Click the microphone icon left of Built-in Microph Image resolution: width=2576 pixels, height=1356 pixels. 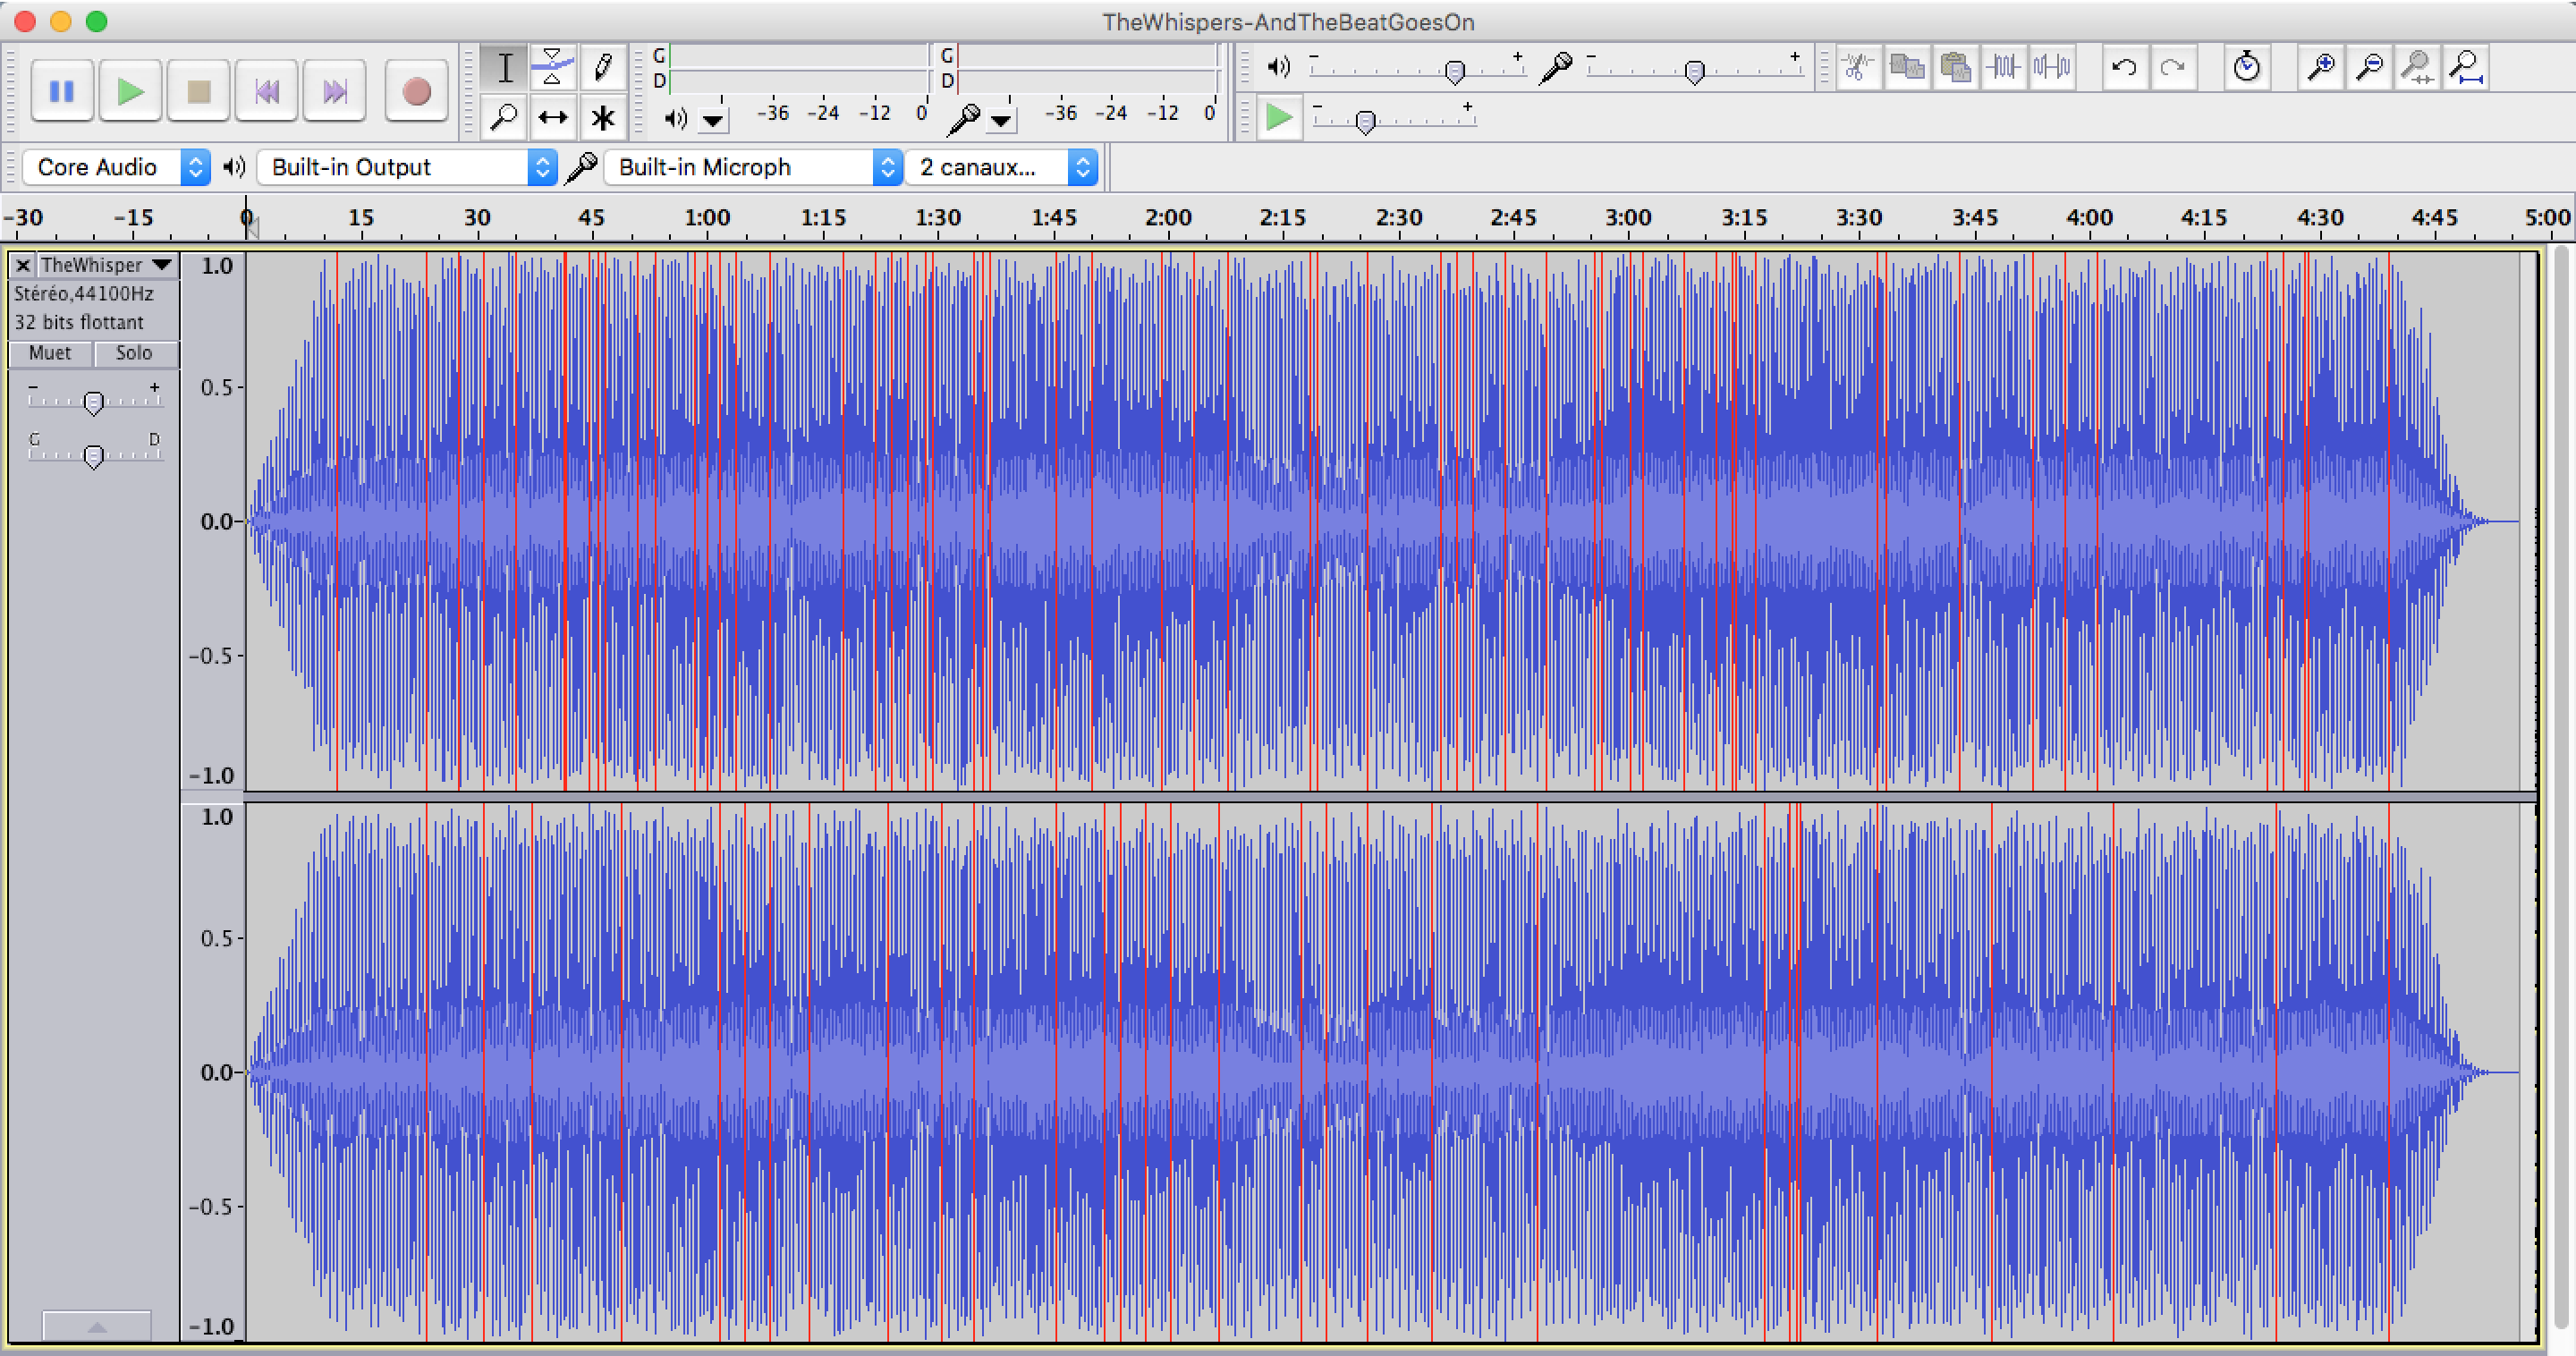pos(581,167)
